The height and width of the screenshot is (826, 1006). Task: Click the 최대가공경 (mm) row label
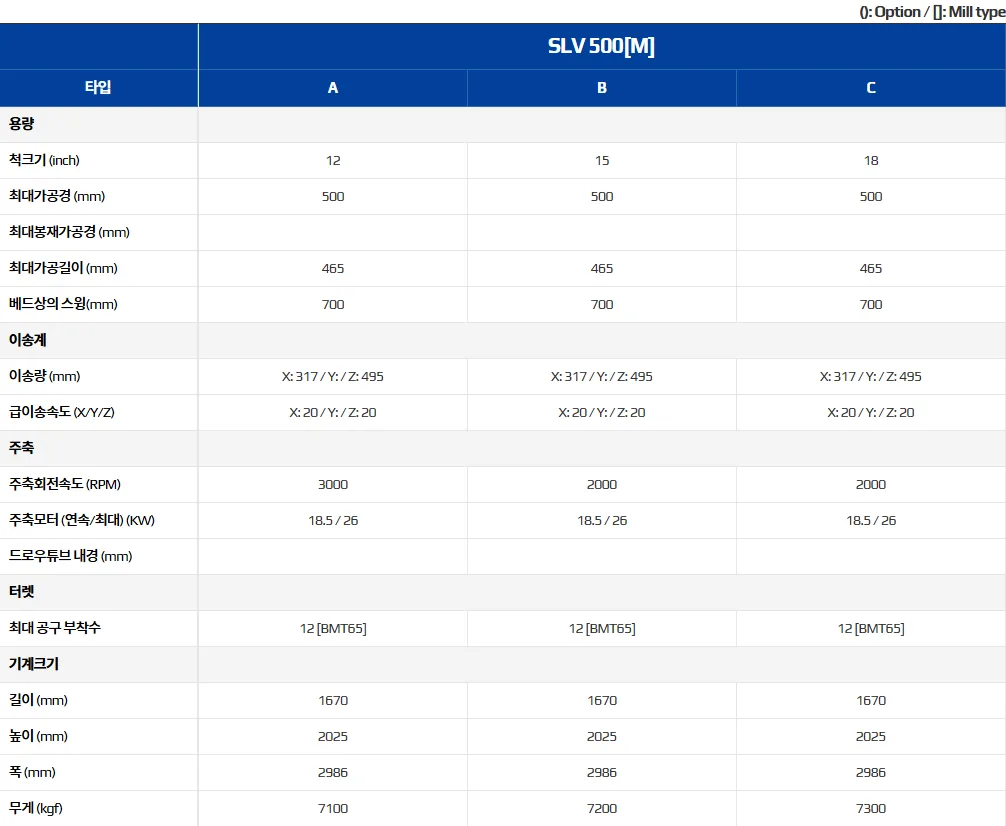pyautogui.click(x=56, y=196)
